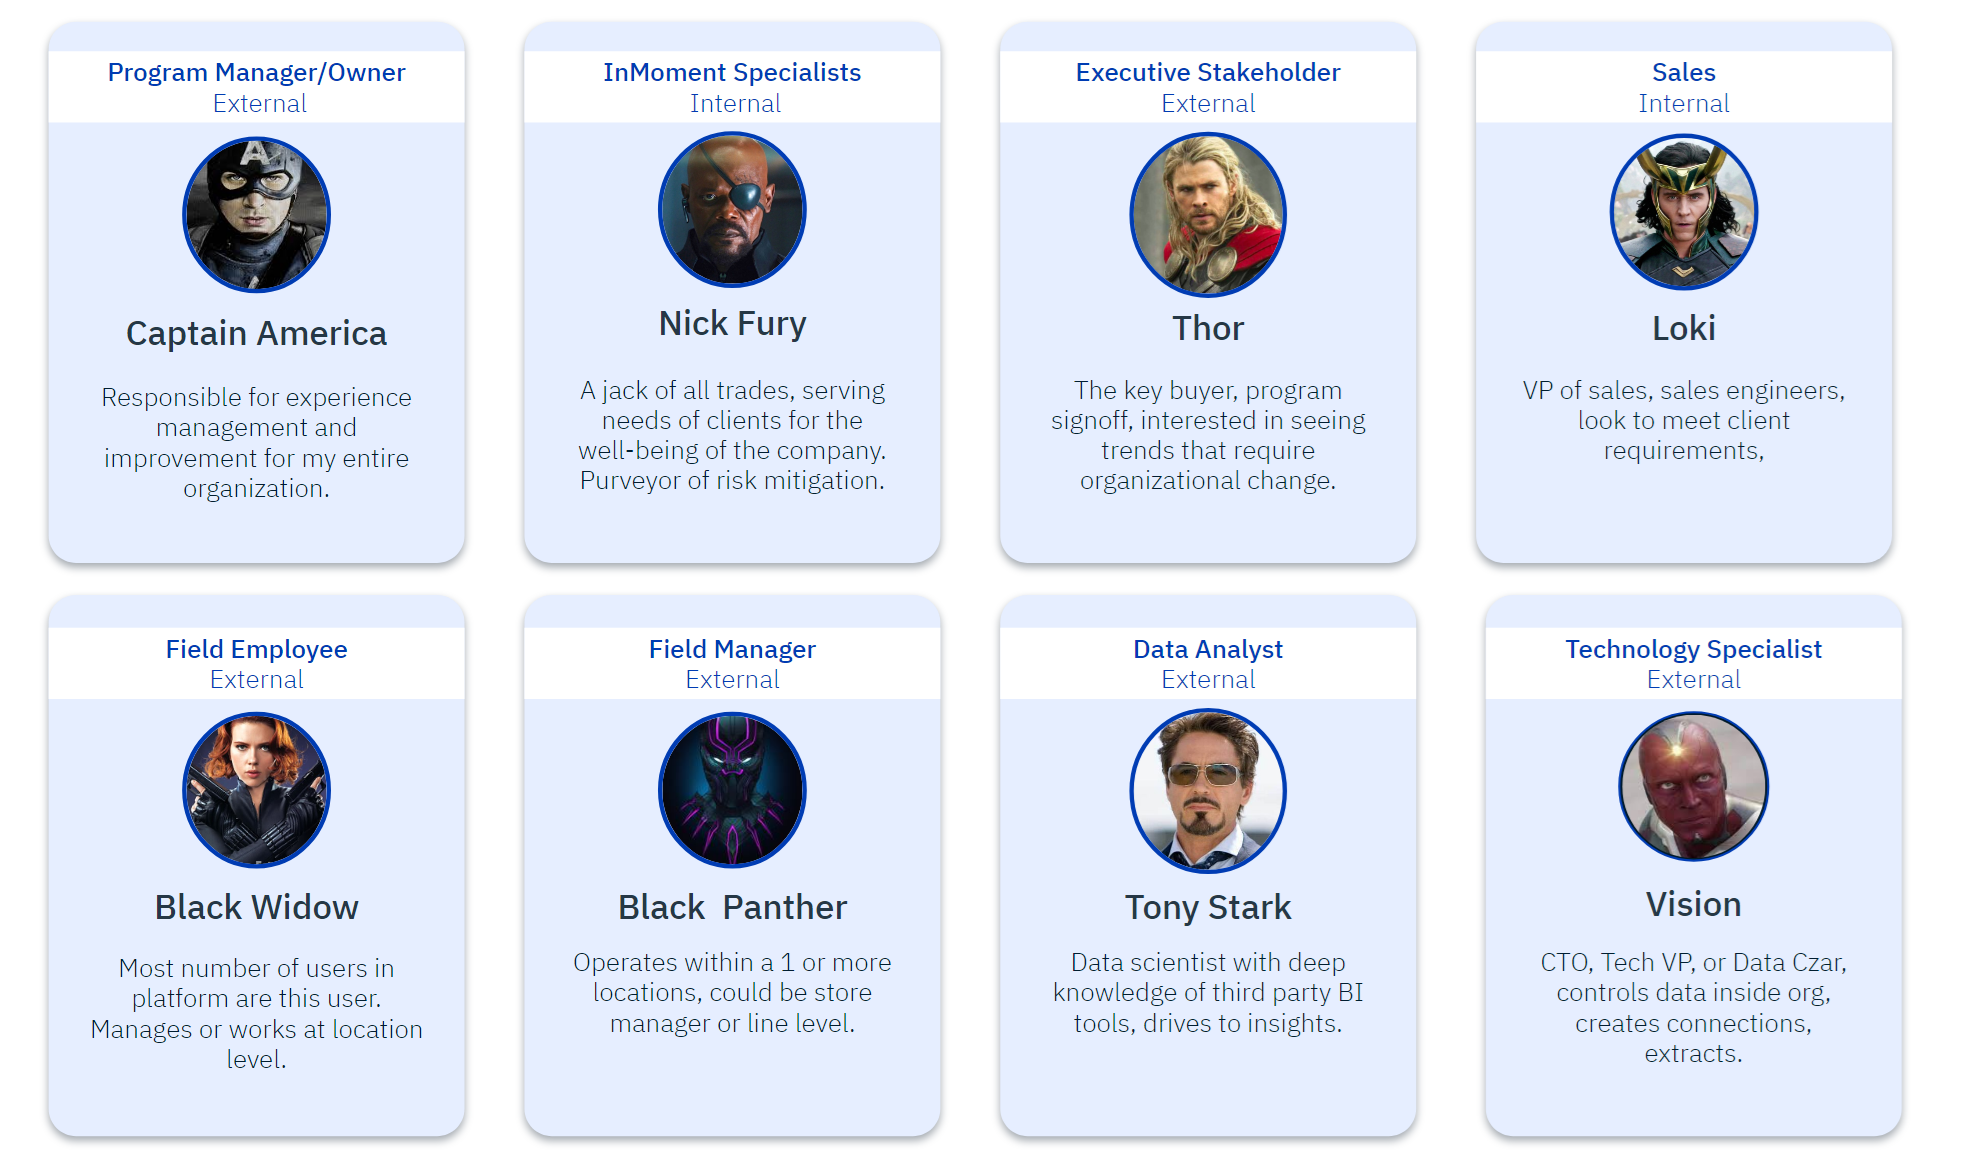Click the Field Employee heading

tap(256, 649)
